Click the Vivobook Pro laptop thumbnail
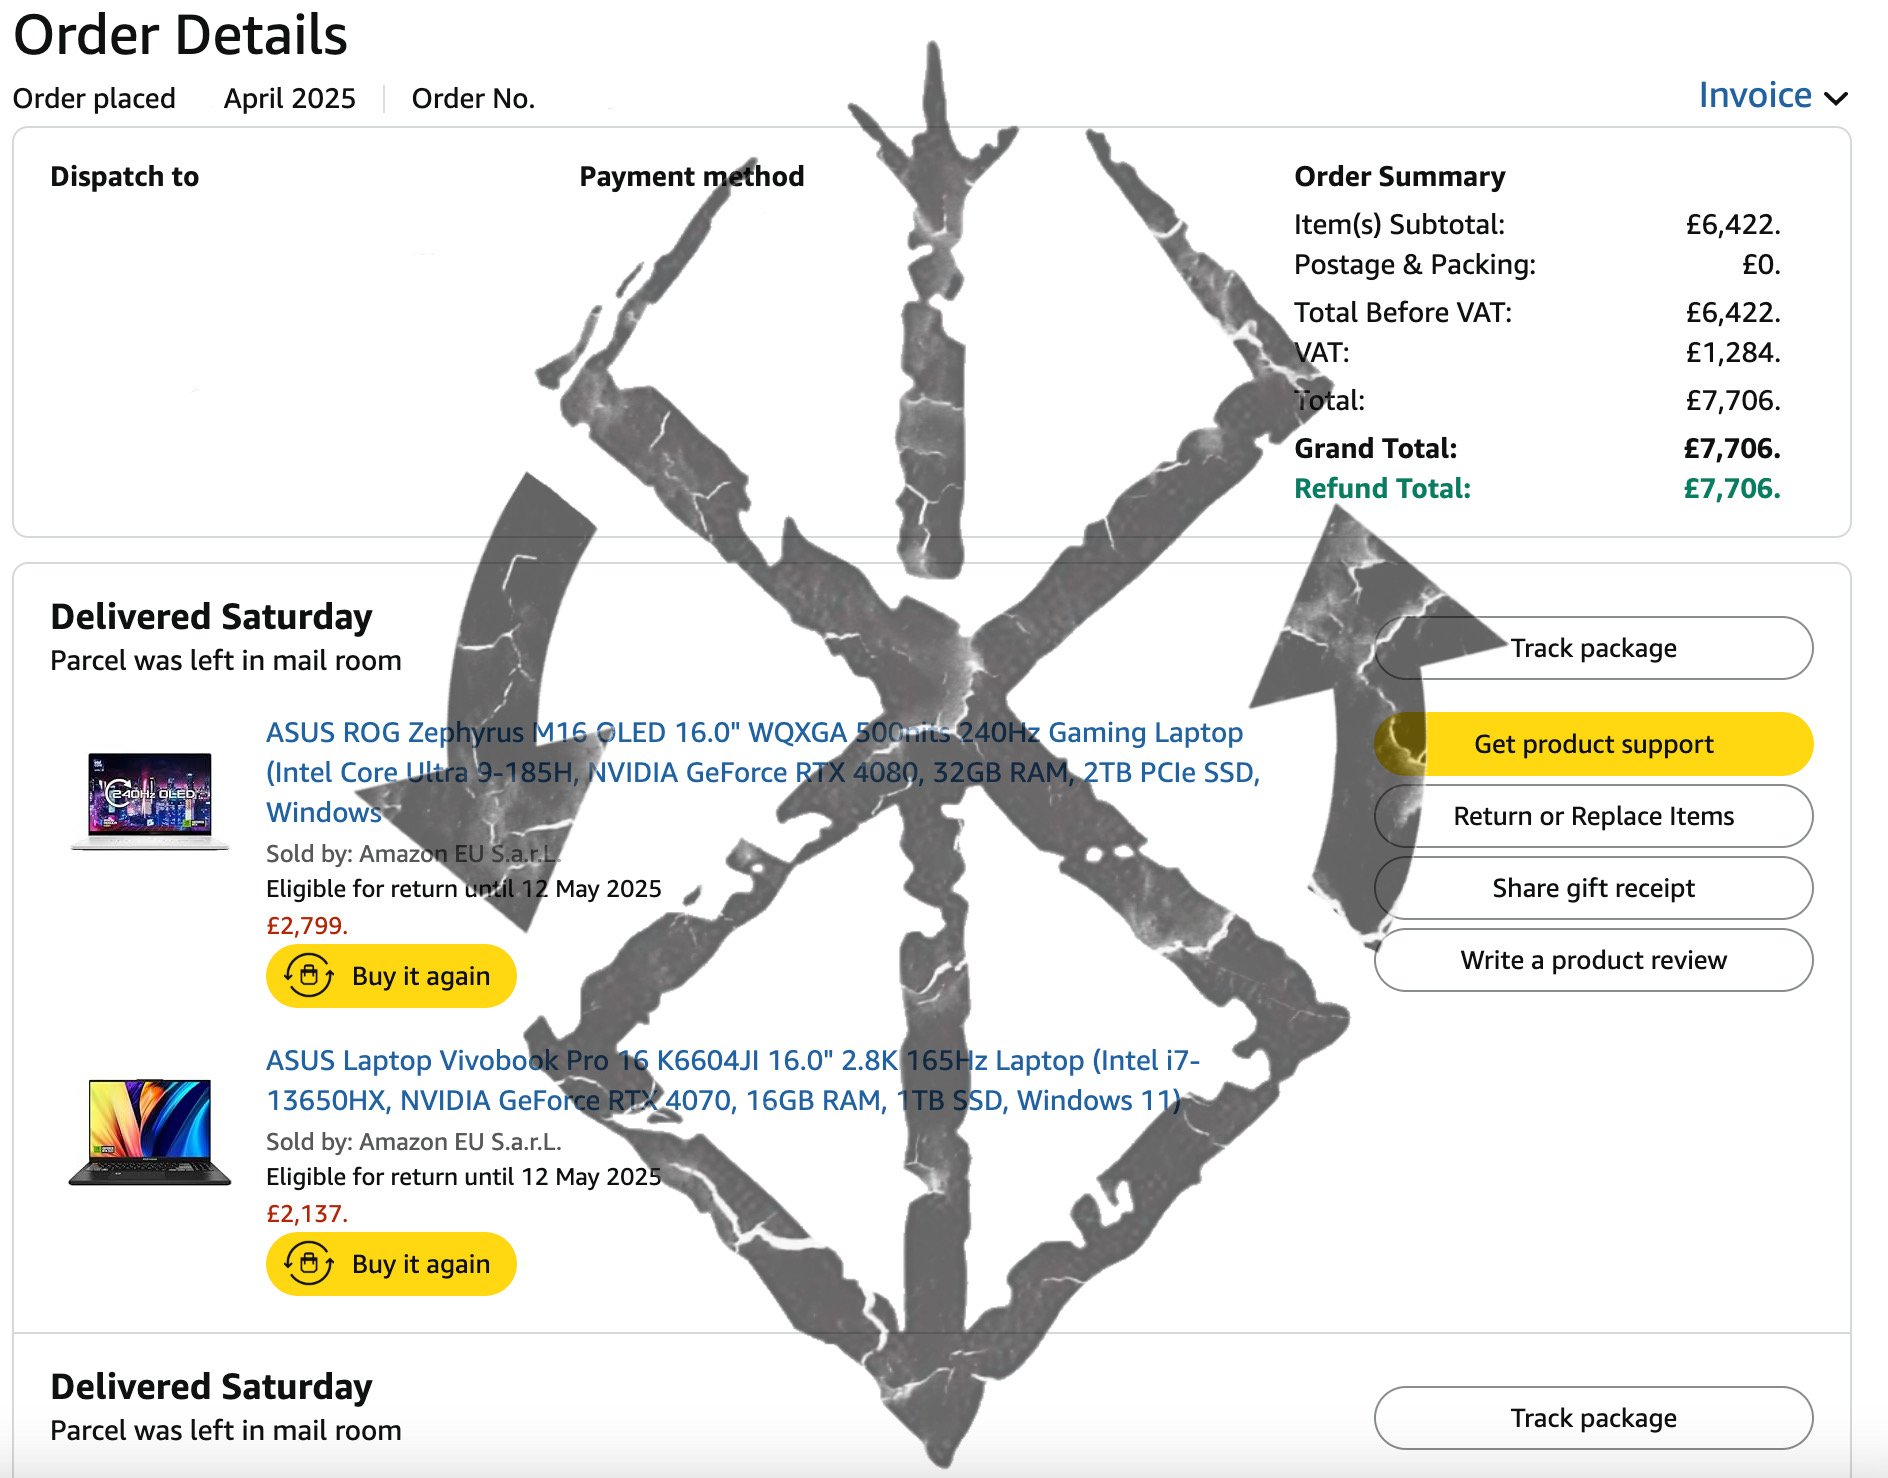 point(150,1132)
